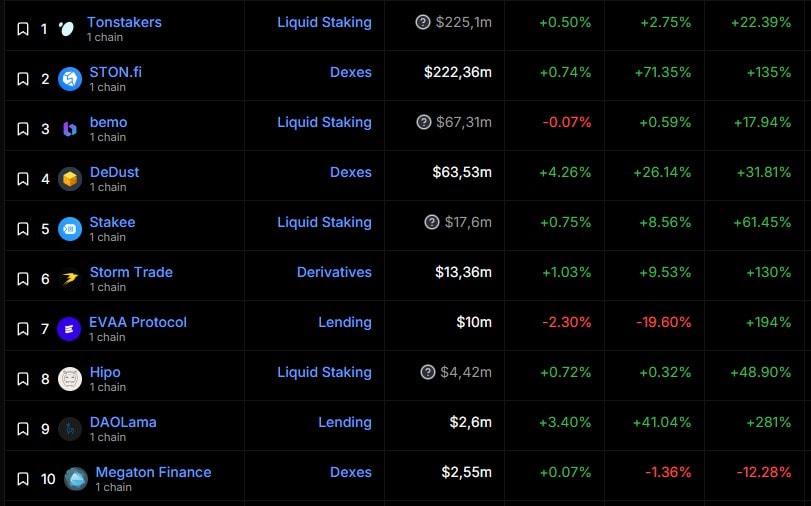Click Liquid Staking category in Stakee row
The width and height of the screenshot is (811, 506).
[x=324, y=222]
